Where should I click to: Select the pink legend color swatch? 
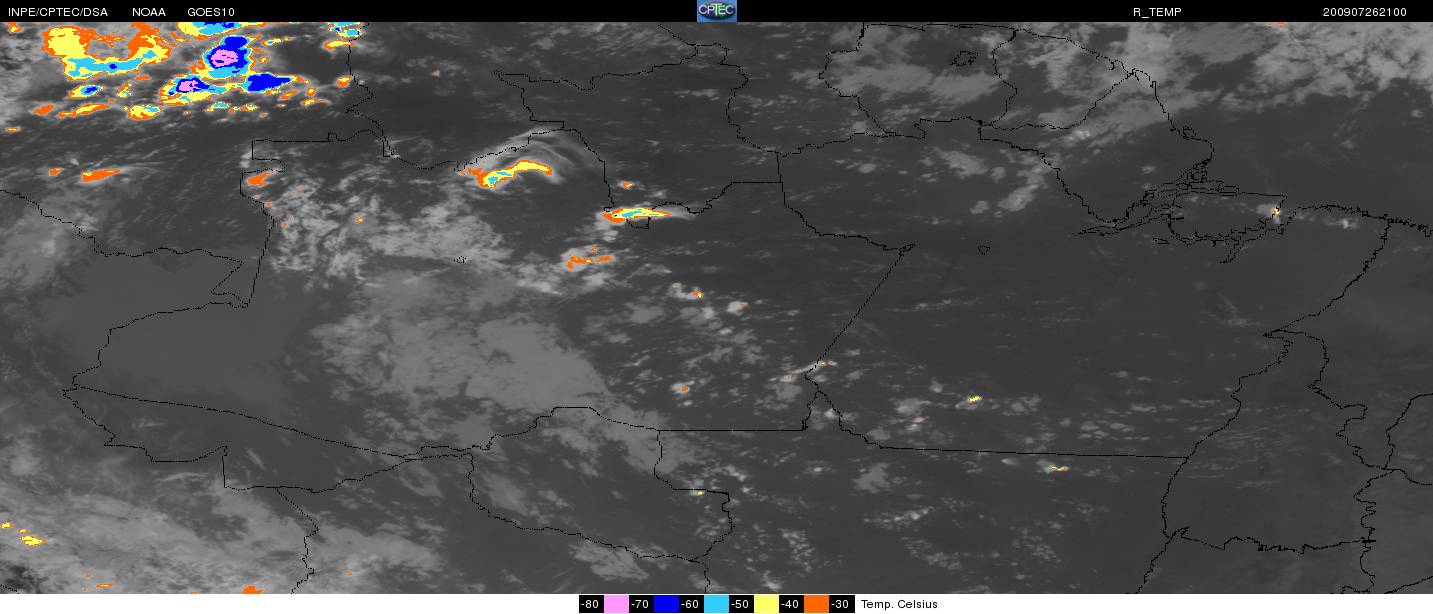[616, 604]
